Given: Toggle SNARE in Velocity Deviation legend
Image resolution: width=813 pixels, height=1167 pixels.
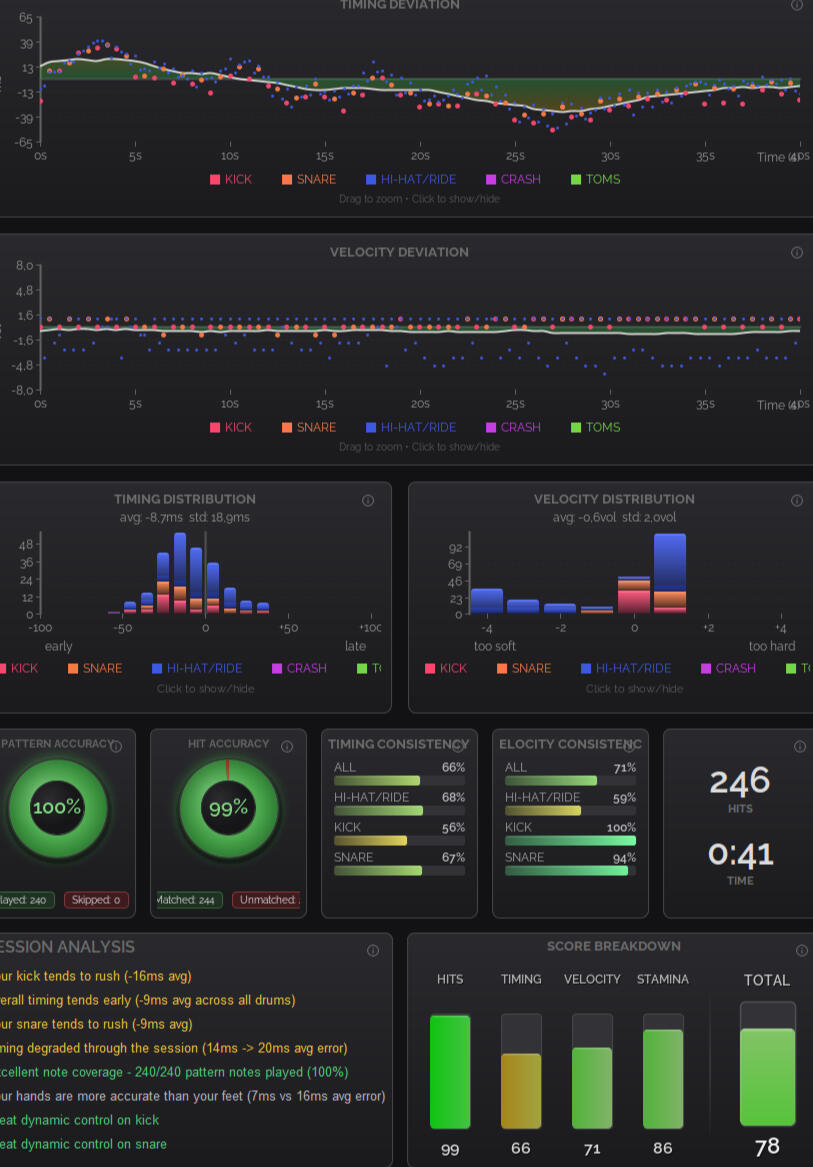Looking at the screenshot, I should coord(309,427).
